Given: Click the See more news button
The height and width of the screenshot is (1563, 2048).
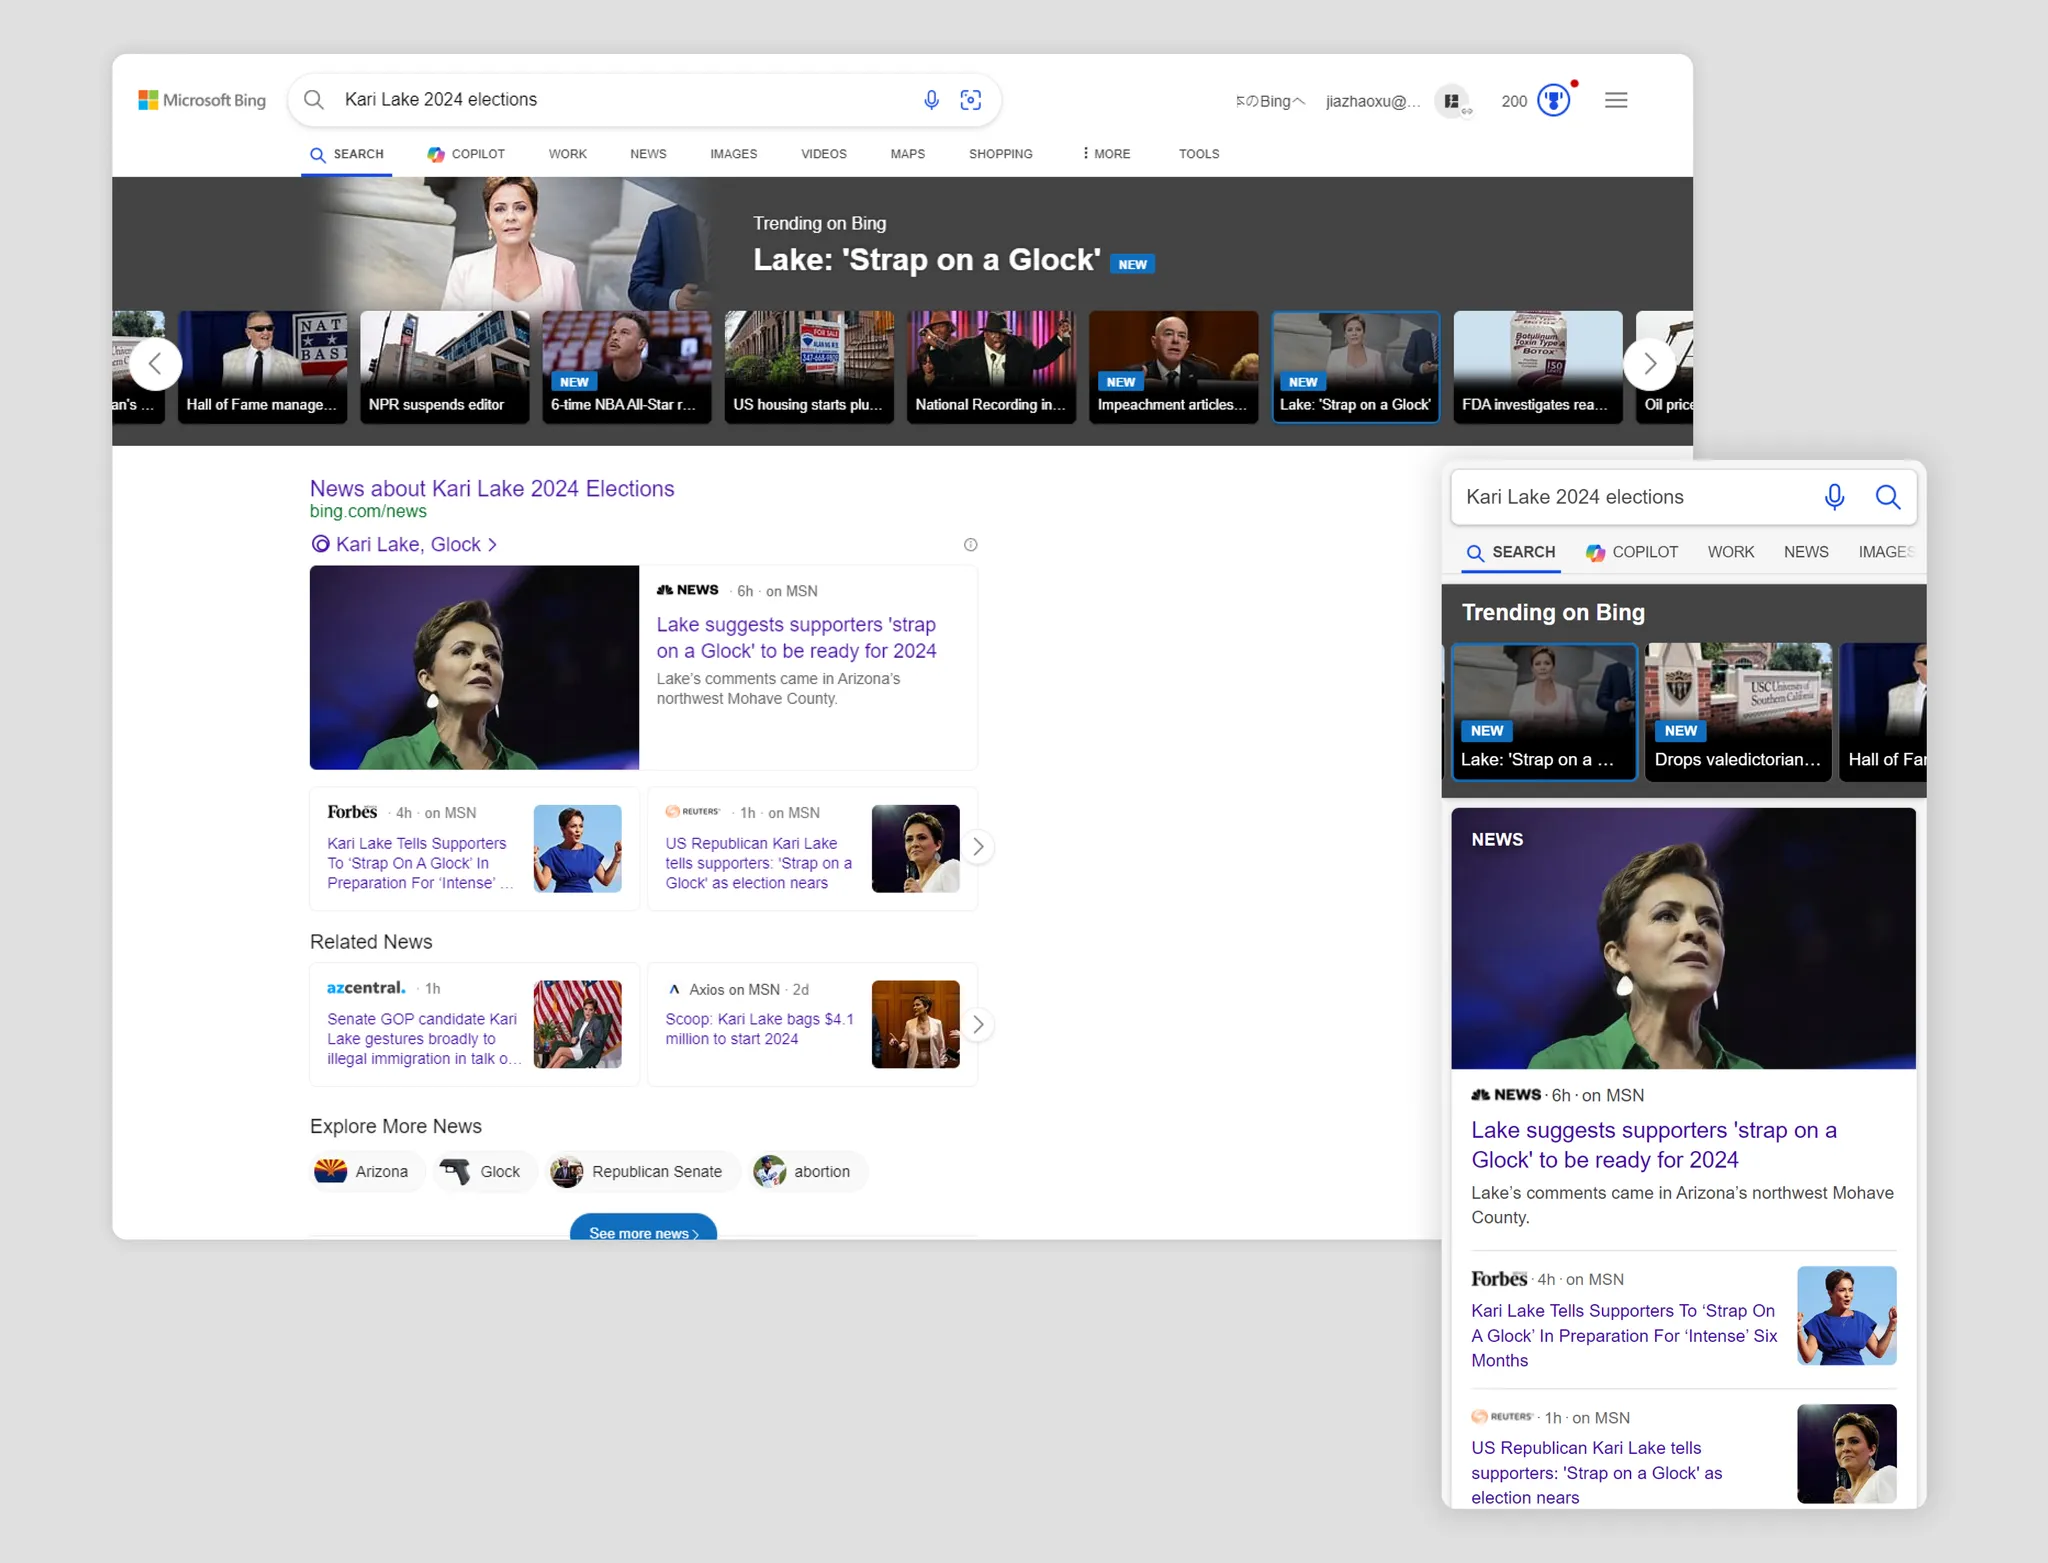Looking at the screenshot, I should (x=643, y=1233).
